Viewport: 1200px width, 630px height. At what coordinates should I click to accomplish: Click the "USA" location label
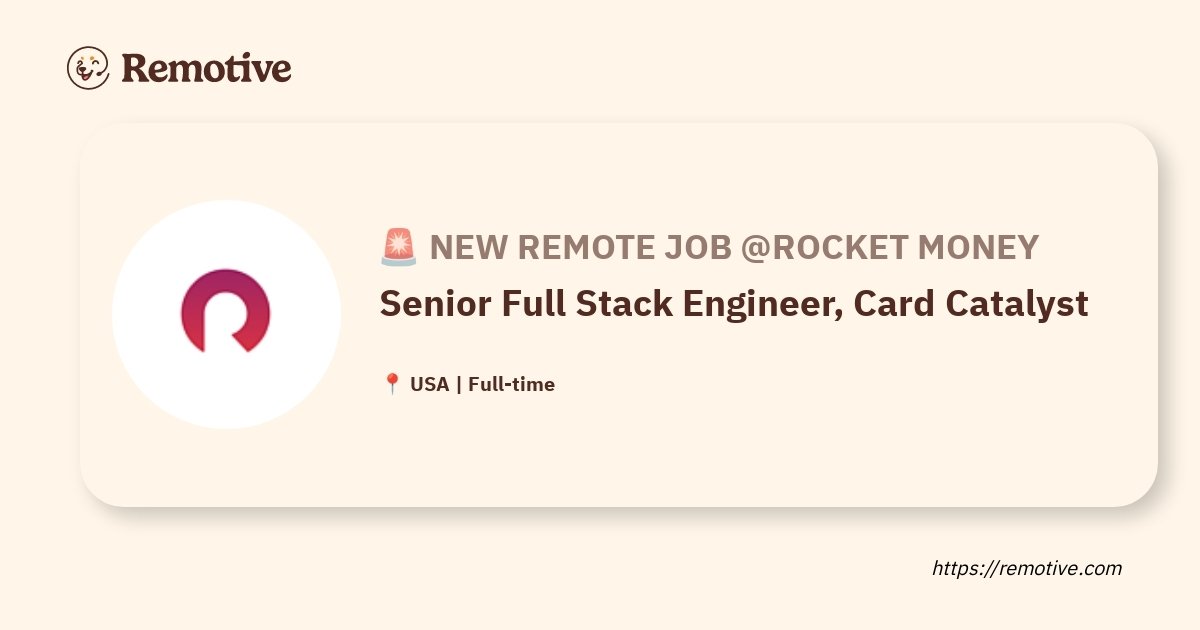pyautogui.click(x=430, y=384)
